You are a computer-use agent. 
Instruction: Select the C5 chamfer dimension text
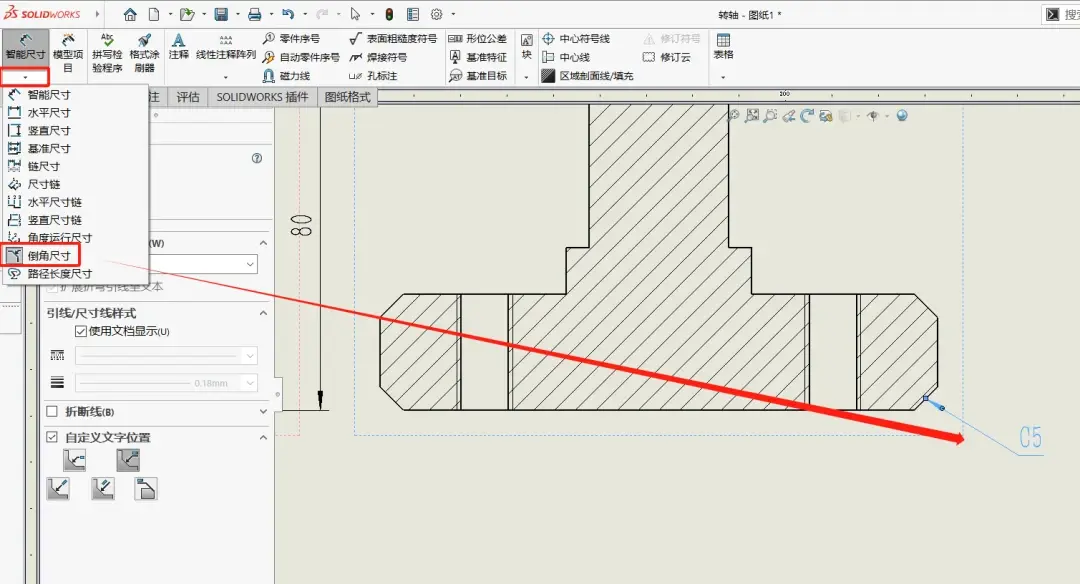click(x=1030, y=437)
